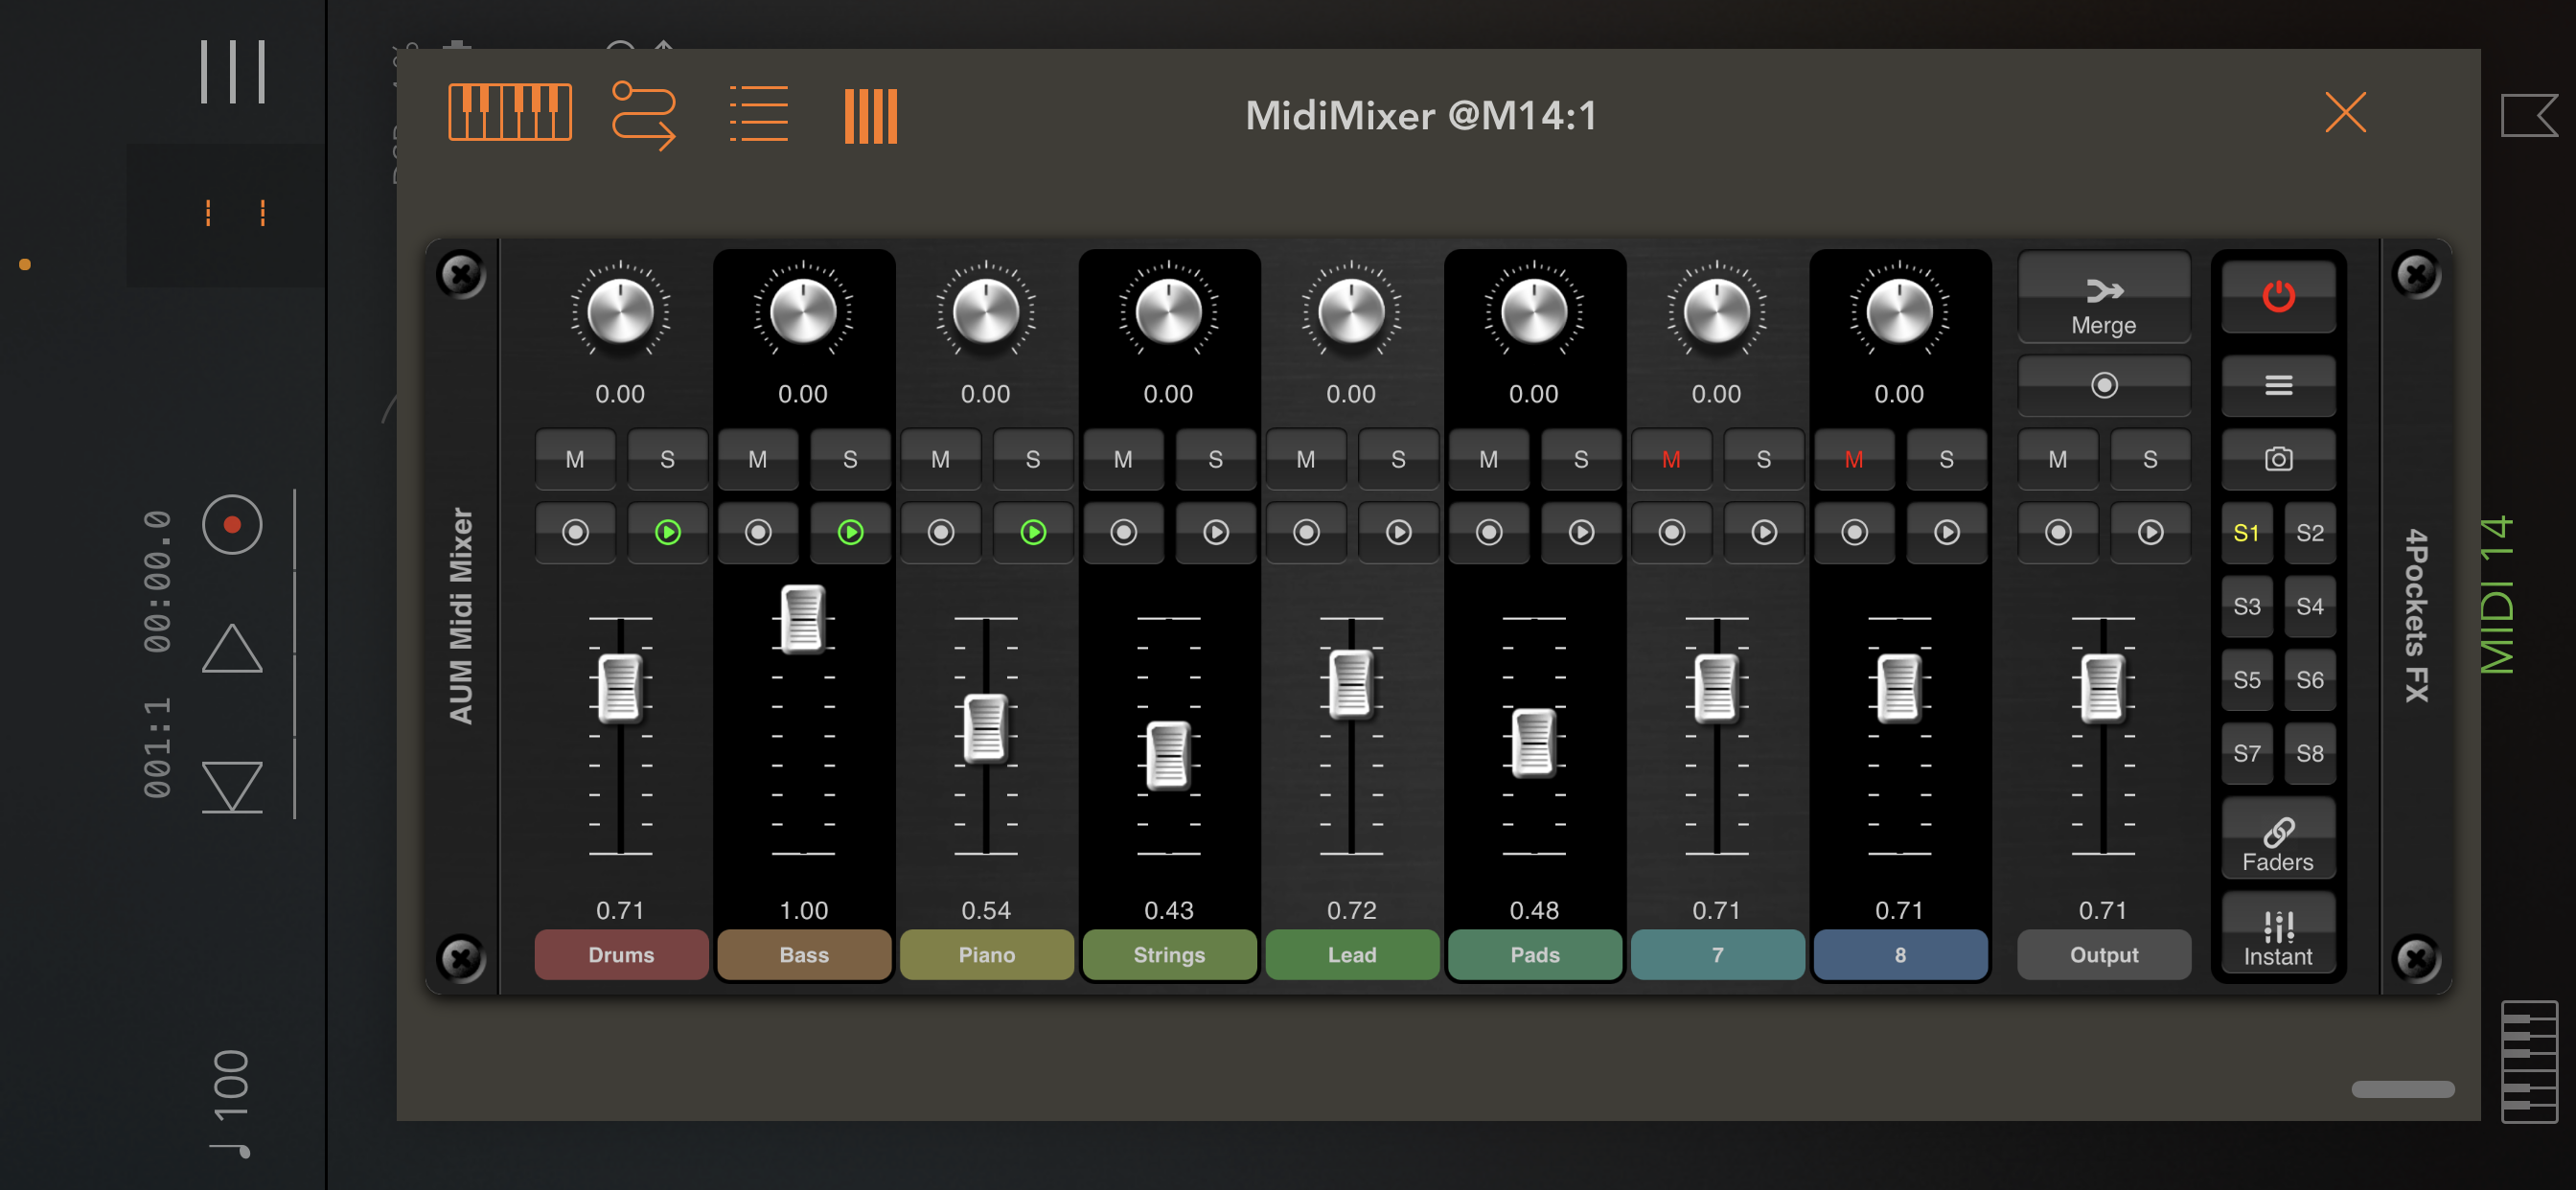Select snapshot S4
Screen dimensions: 2576x1190
2310,606
